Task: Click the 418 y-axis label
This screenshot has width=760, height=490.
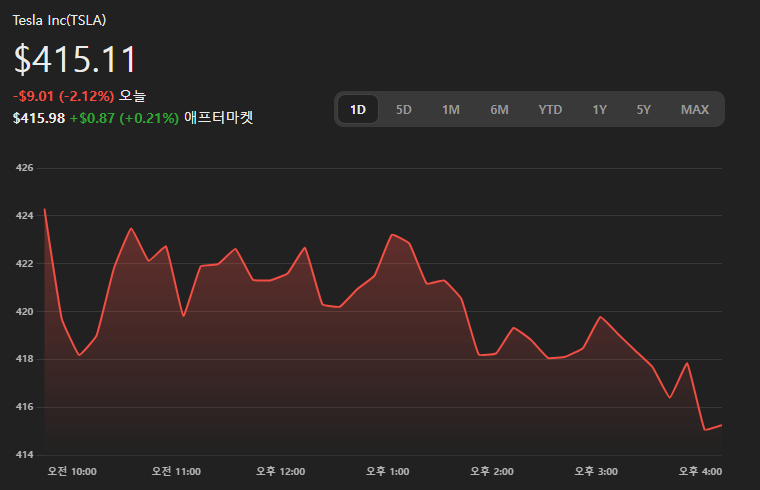Action: pos(24,359)
